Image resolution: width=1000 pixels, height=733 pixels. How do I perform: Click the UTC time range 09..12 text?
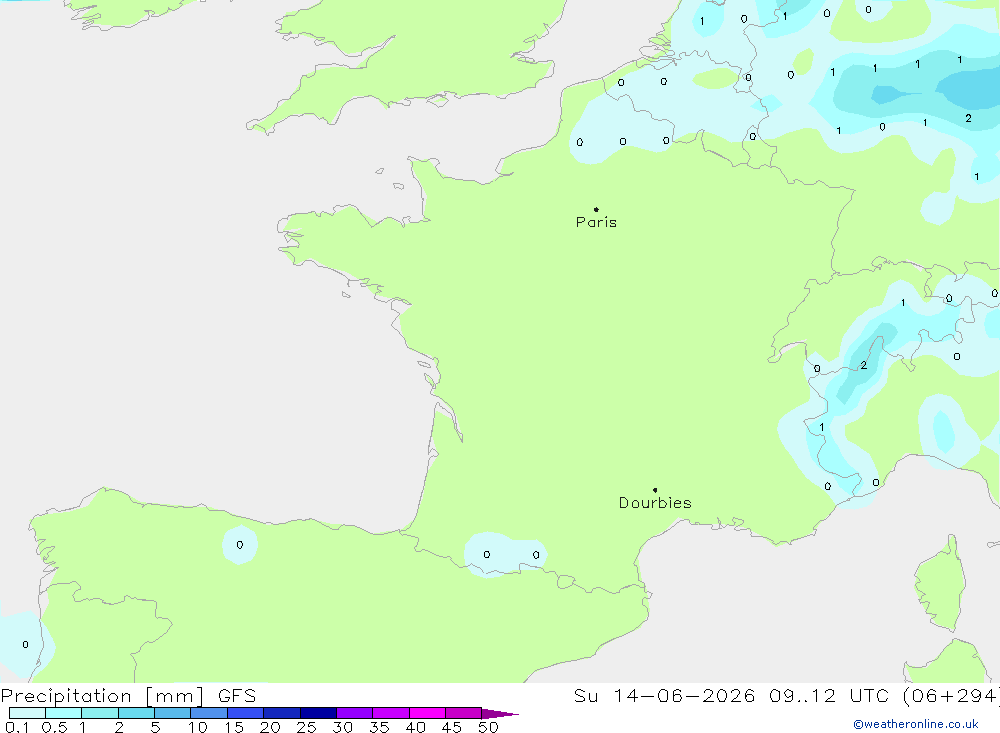click(x=802, y=695)
